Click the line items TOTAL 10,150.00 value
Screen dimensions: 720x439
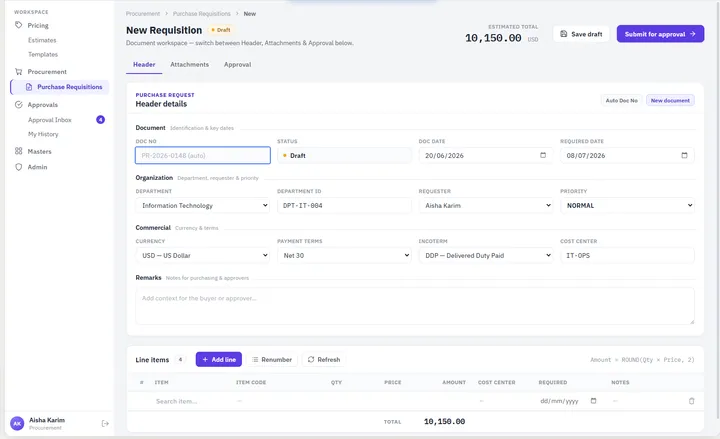coord(444,422)
